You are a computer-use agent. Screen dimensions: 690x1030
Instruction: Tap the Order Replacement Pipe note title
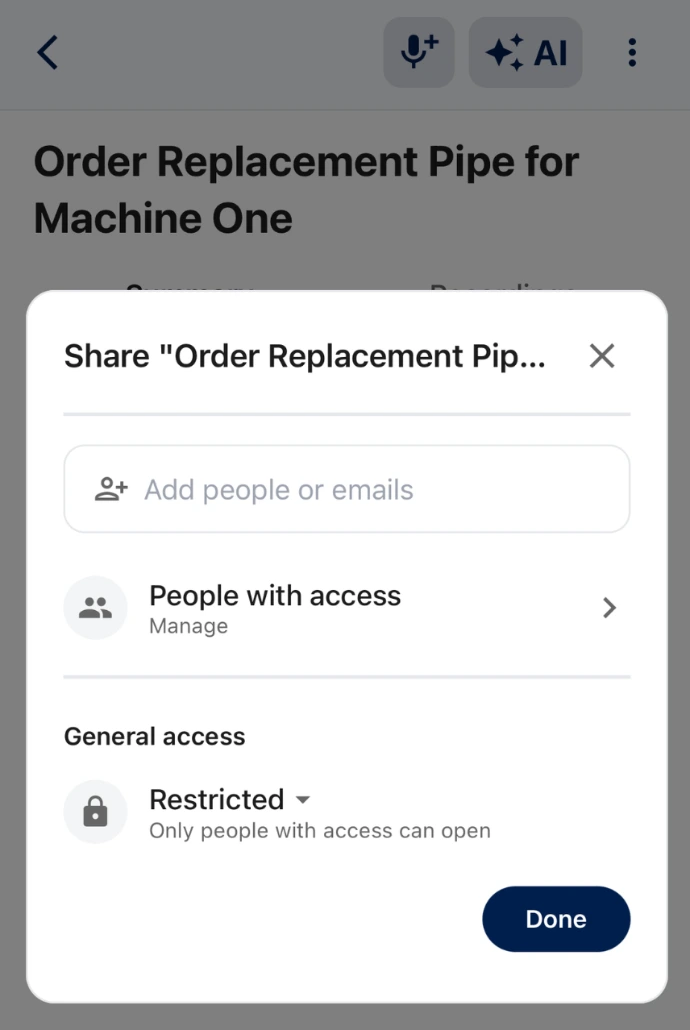point(306,190)
